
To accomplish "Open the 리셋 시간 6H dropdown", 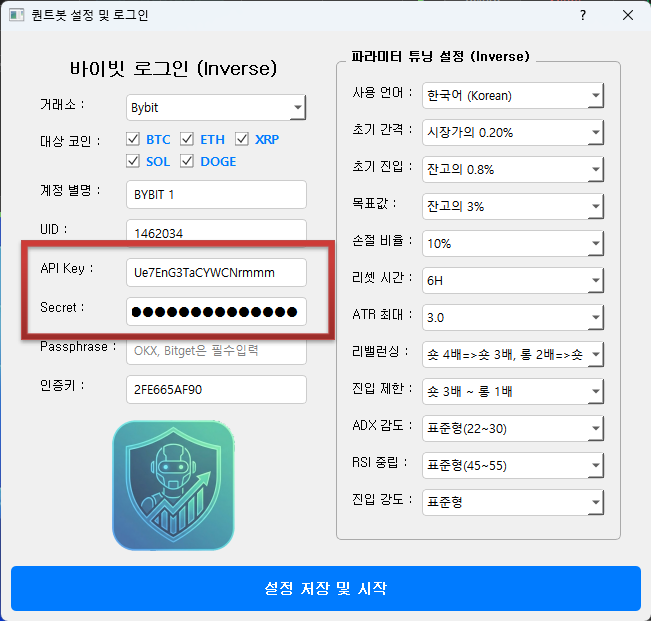I will 512,281.
